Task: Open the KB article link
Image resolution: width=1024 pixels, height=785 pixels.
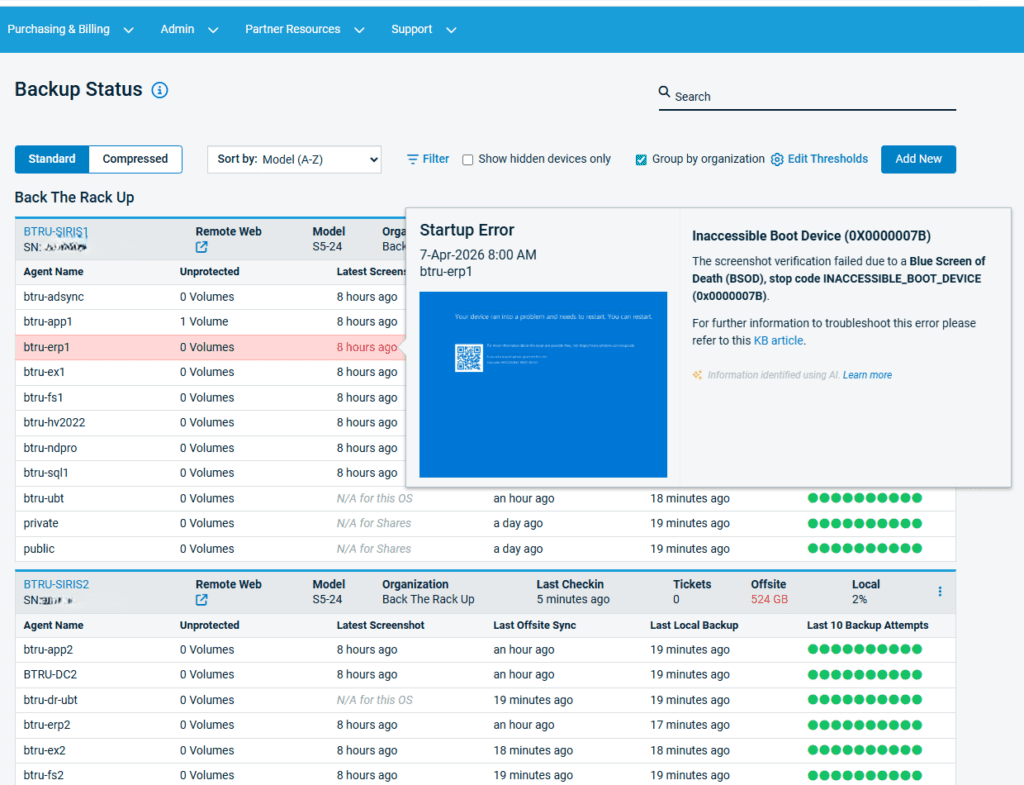Action: click(x=778, y=340)
